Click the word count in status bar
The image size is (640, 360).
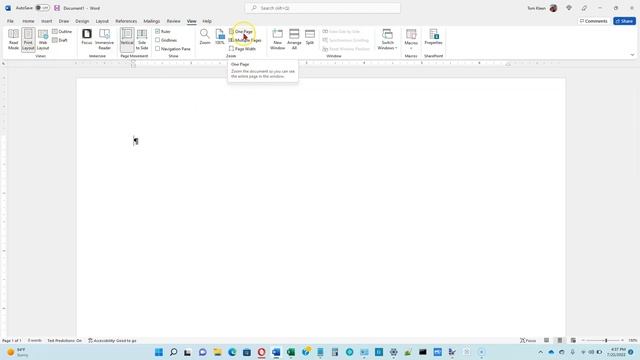click(x=35, y=340)
